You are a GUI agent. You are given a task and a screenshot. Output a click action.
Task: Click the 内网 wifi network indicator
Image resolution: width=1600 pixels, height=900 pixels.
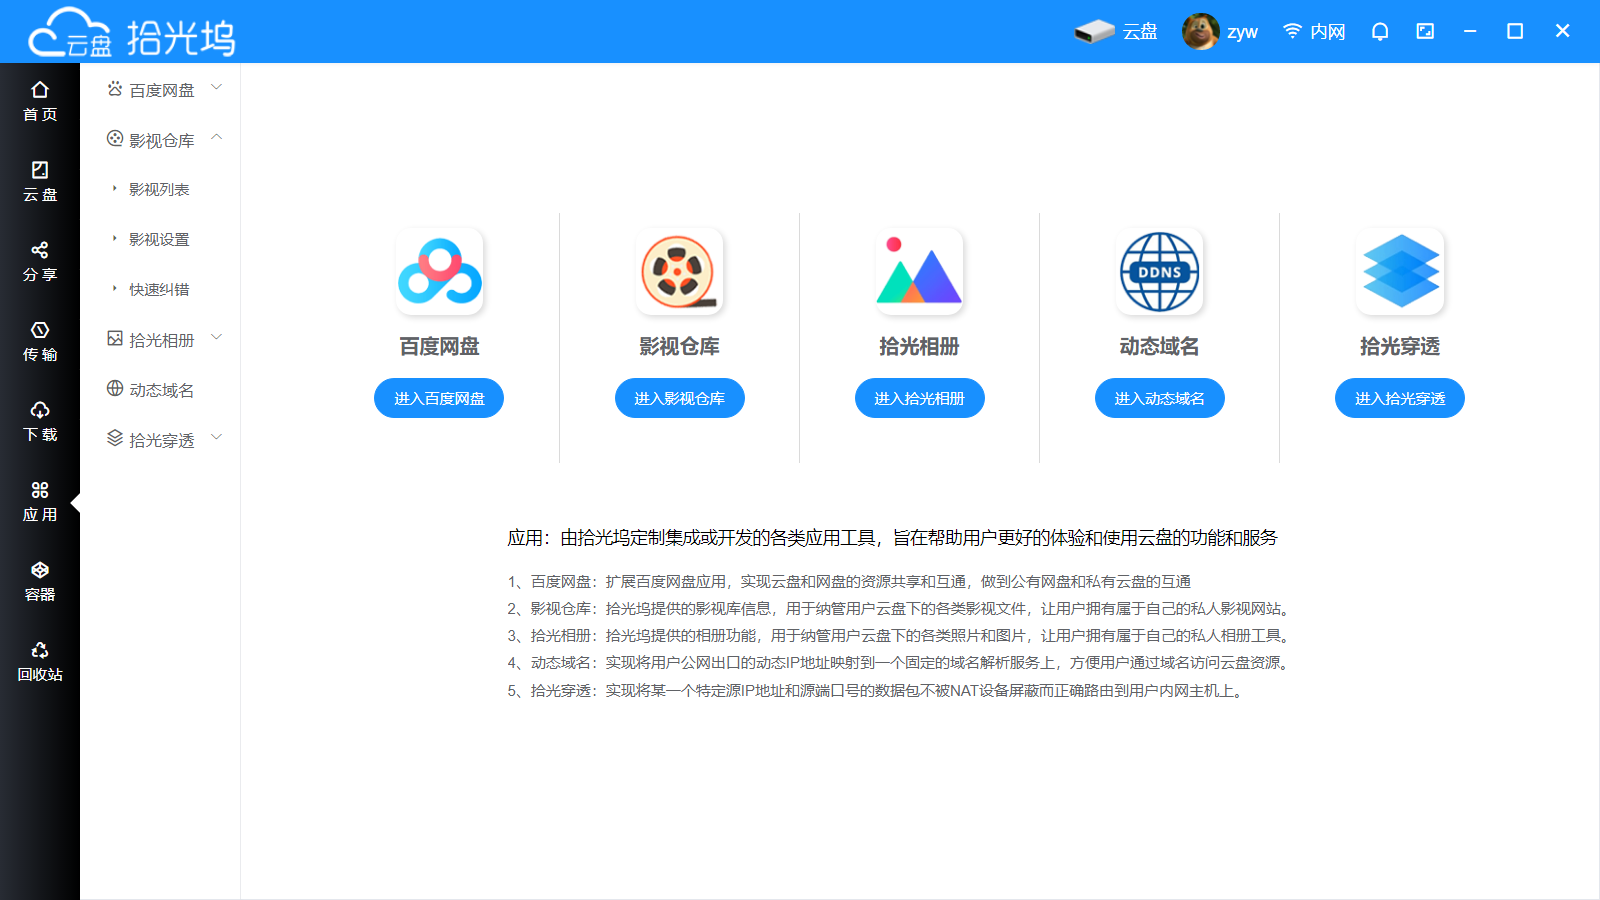[1314, 32]
